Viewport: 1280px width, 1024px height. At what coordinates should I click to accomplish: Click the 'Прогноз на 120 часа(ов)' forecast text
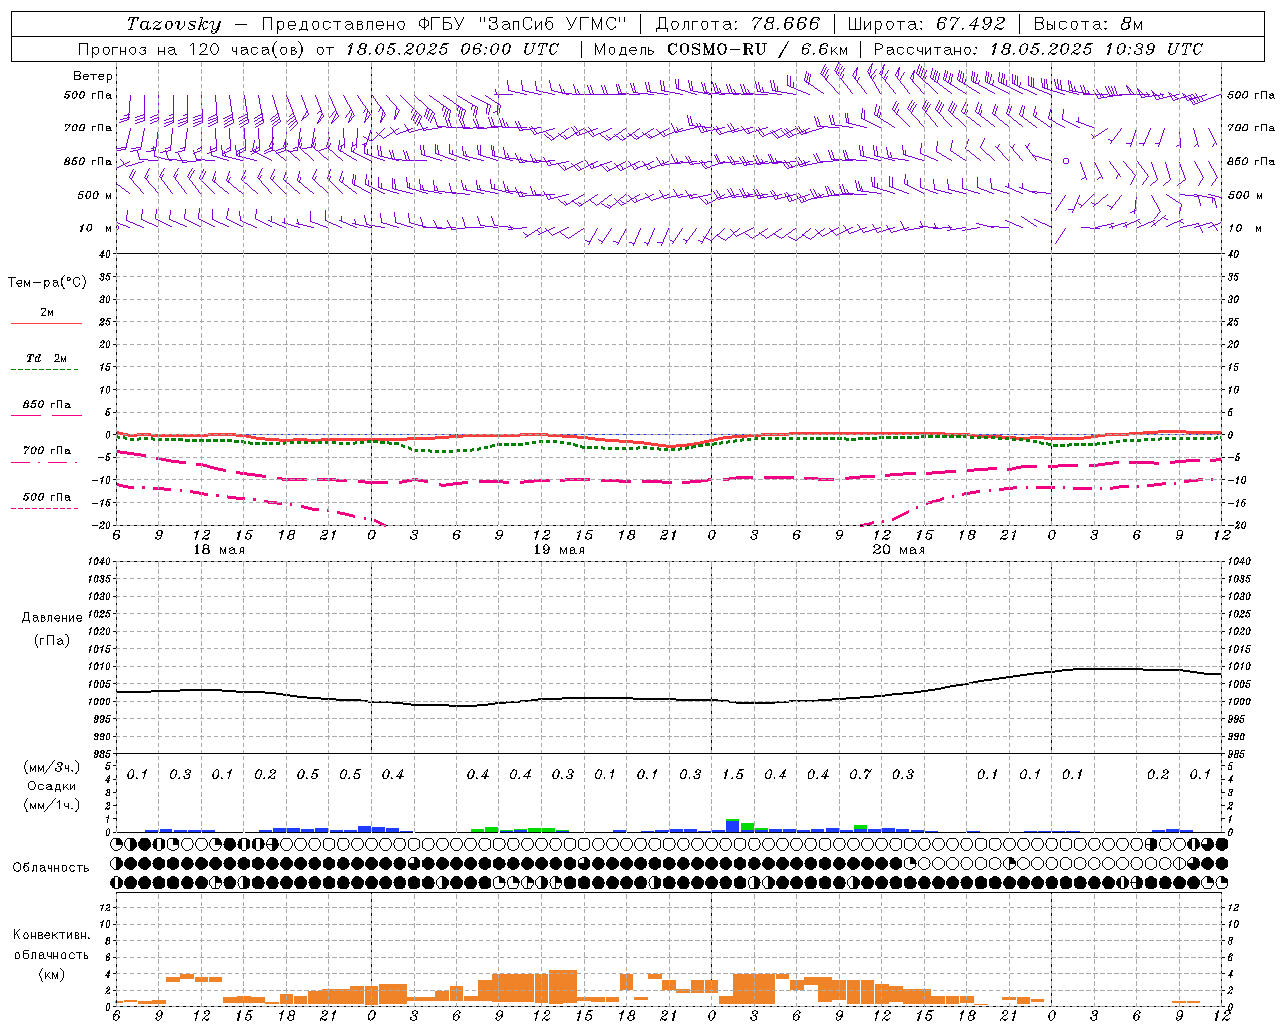point(191,49)
